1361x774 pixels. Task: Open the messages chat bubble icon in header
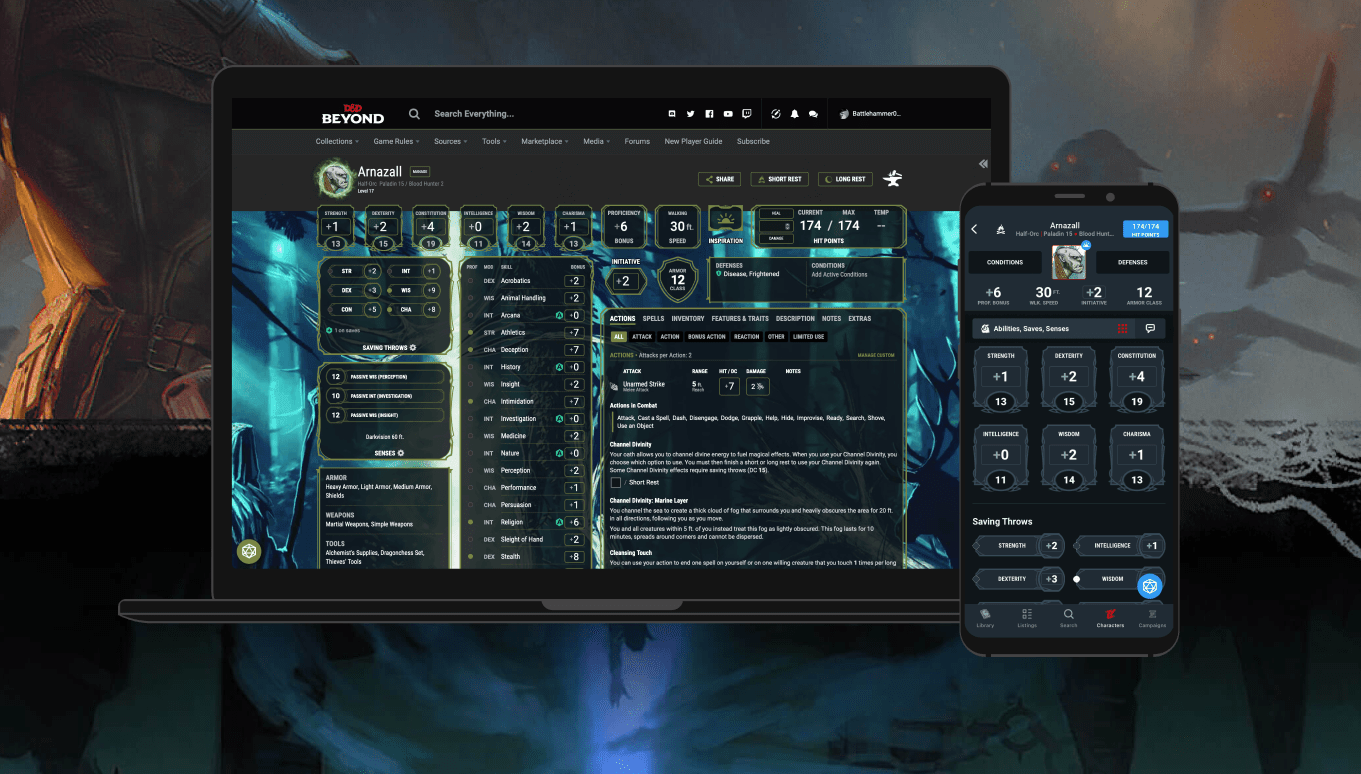(x=813, y=114)
